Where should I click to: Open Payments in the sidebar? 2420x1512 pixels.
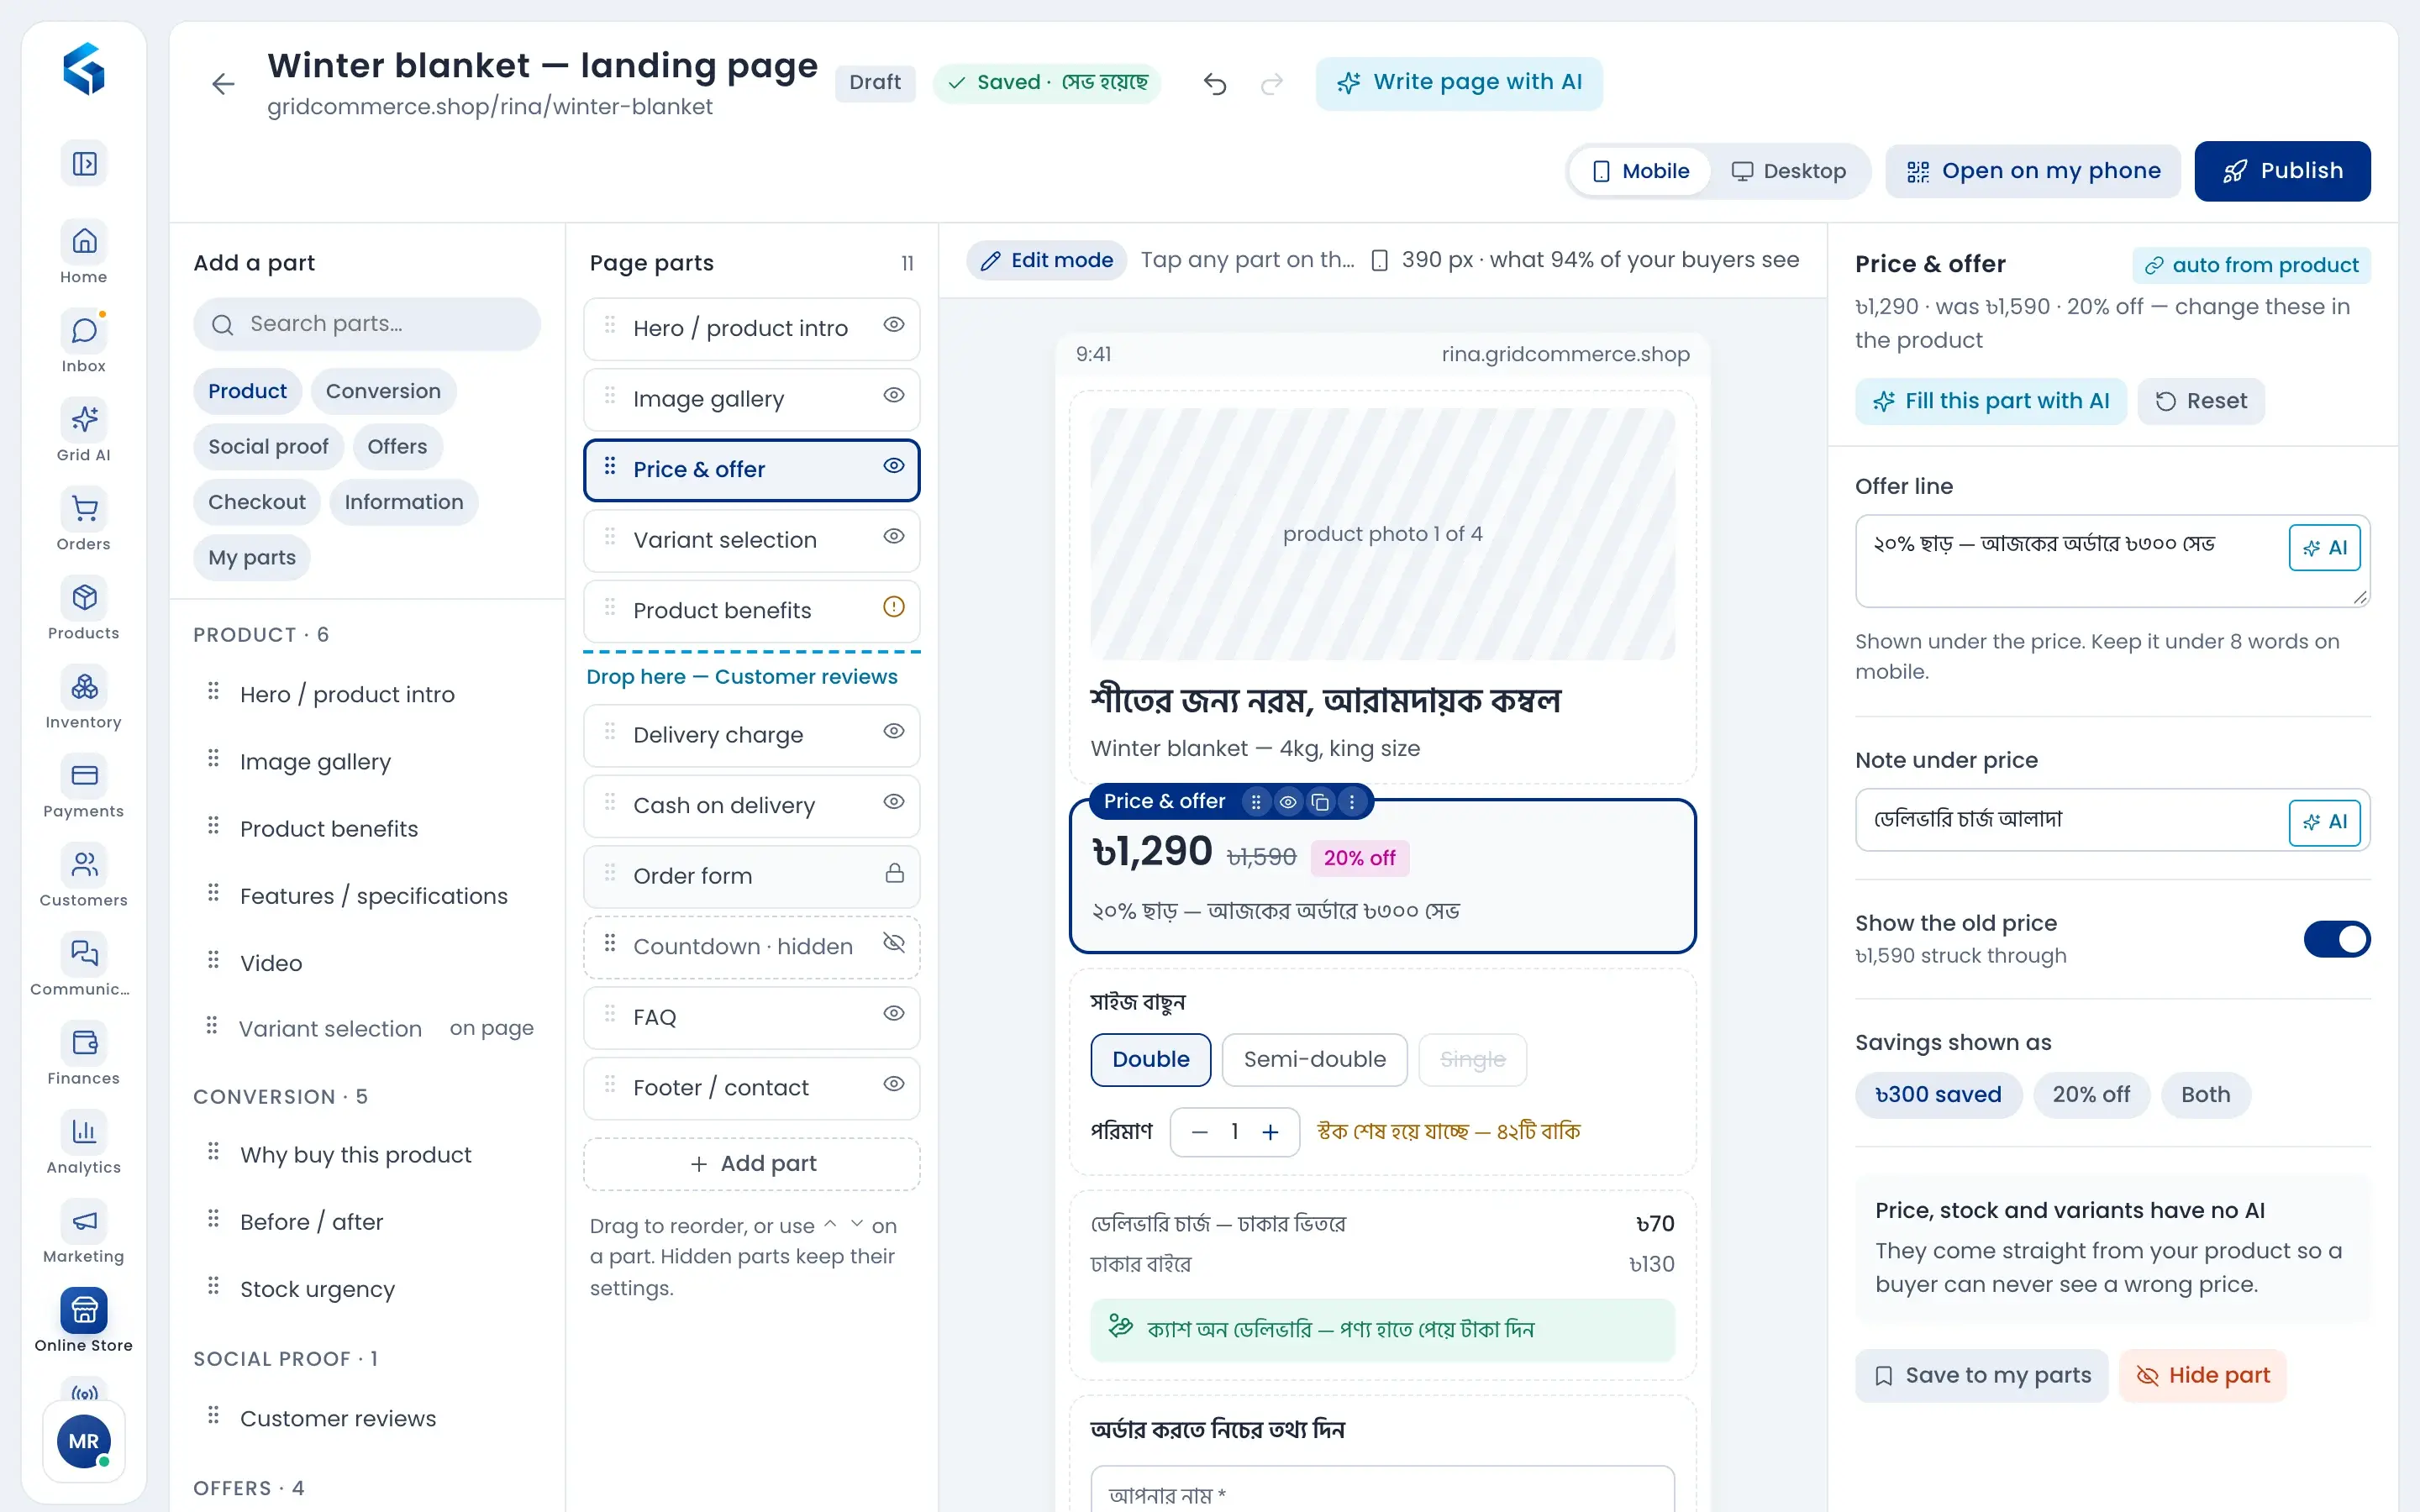(x=83, y=787)
